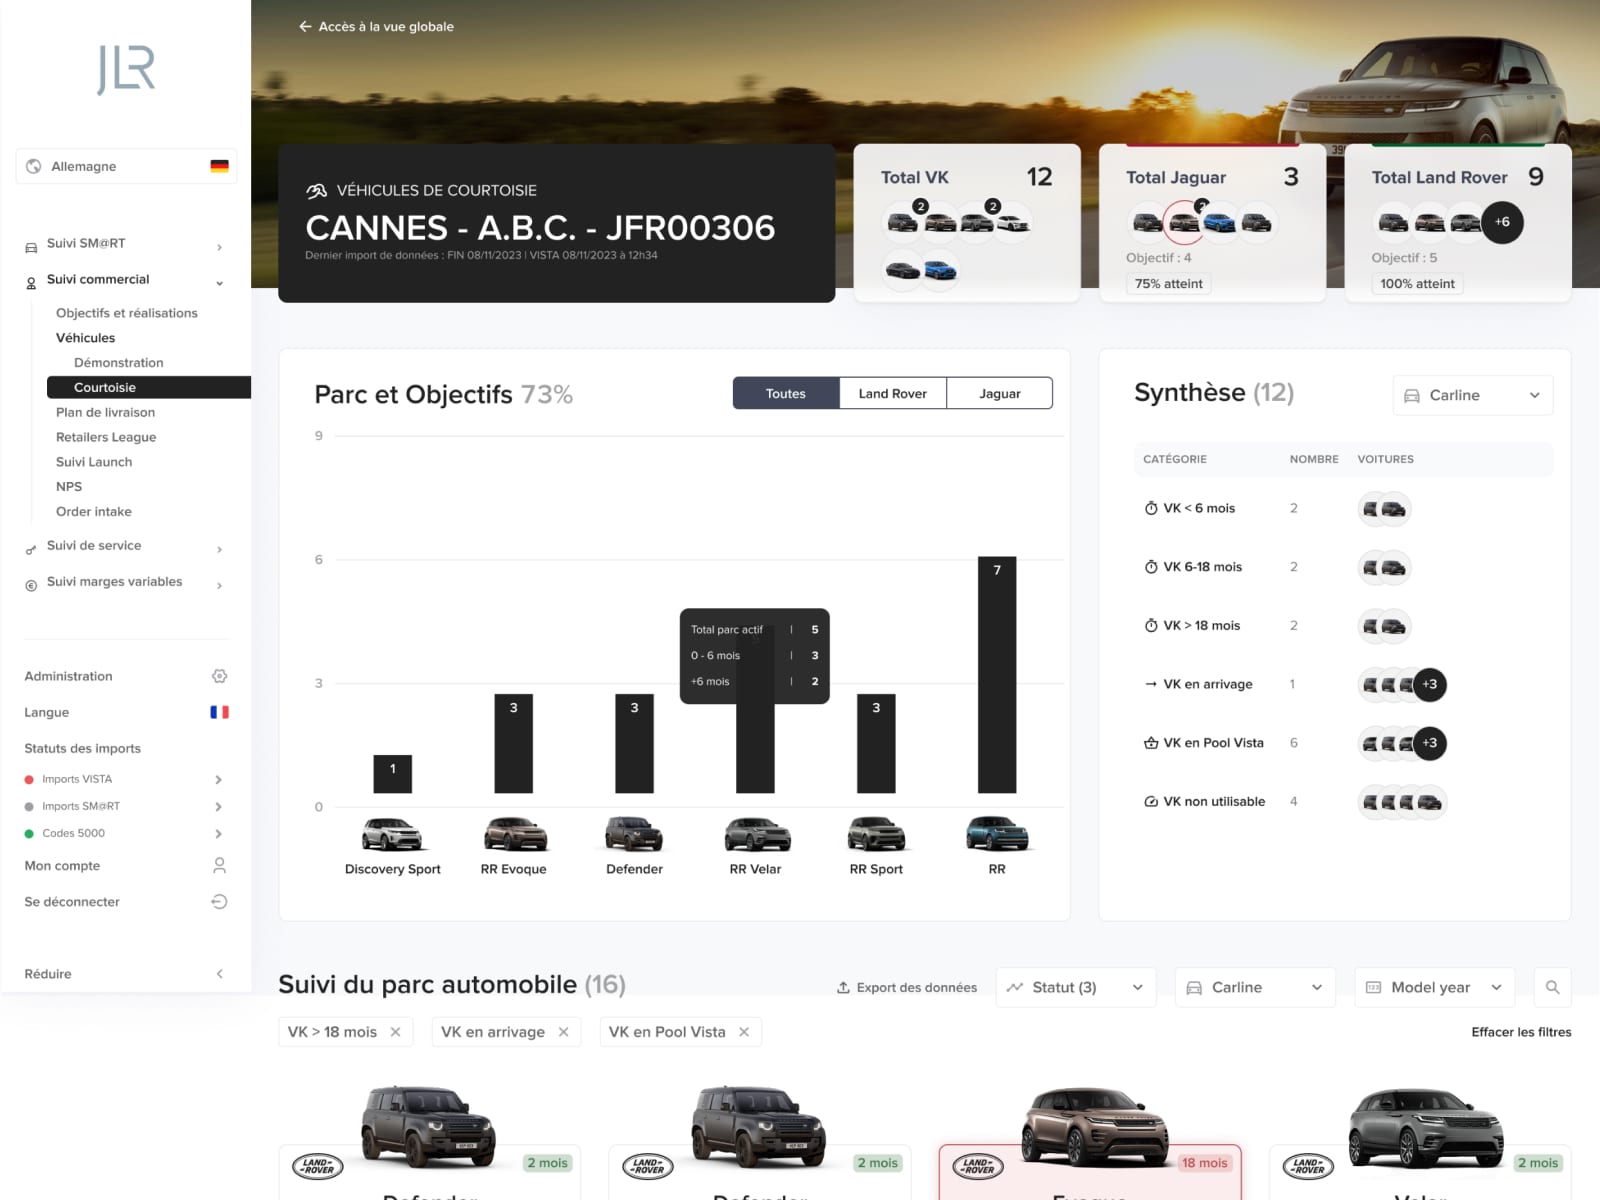The height and width of the screenshot is (1200, 1600).
Task: Select the Courtoisie menu item
Action: click(149, 387)
